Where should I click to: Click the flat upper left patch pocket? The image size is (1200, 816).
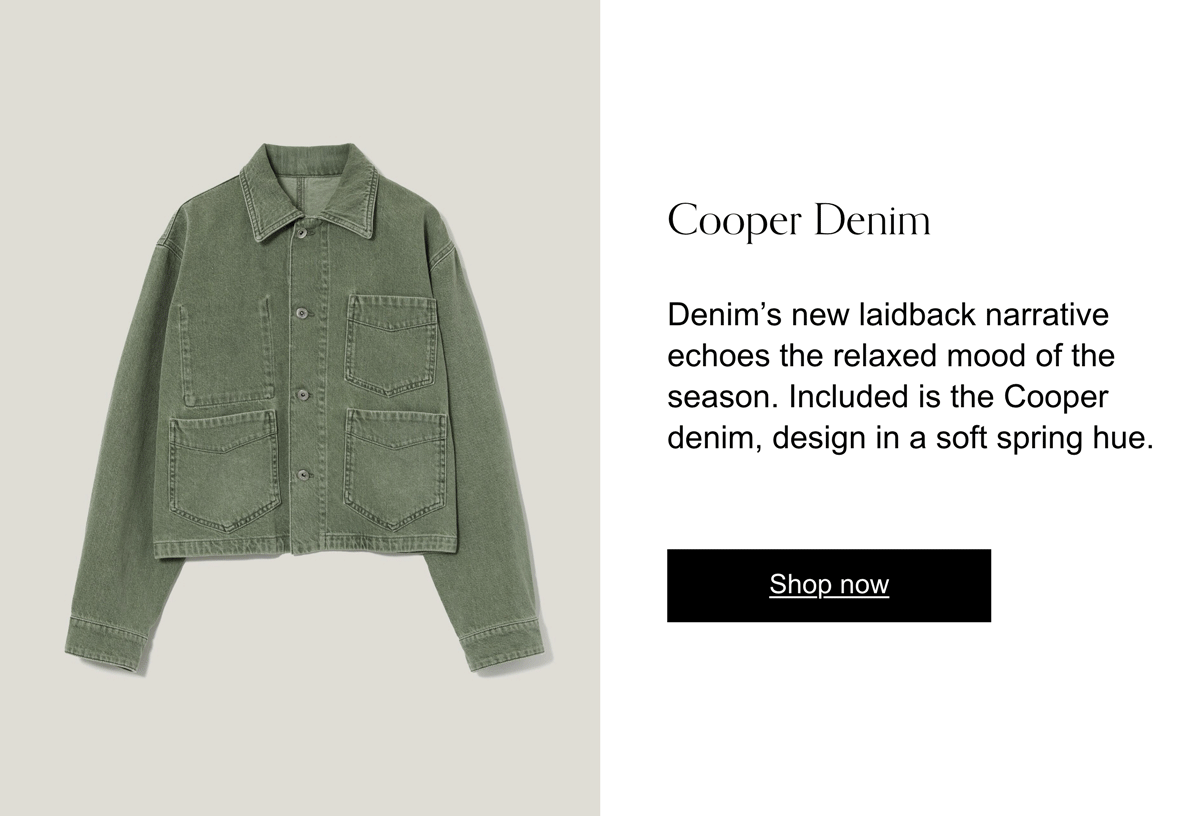(226, 352)
